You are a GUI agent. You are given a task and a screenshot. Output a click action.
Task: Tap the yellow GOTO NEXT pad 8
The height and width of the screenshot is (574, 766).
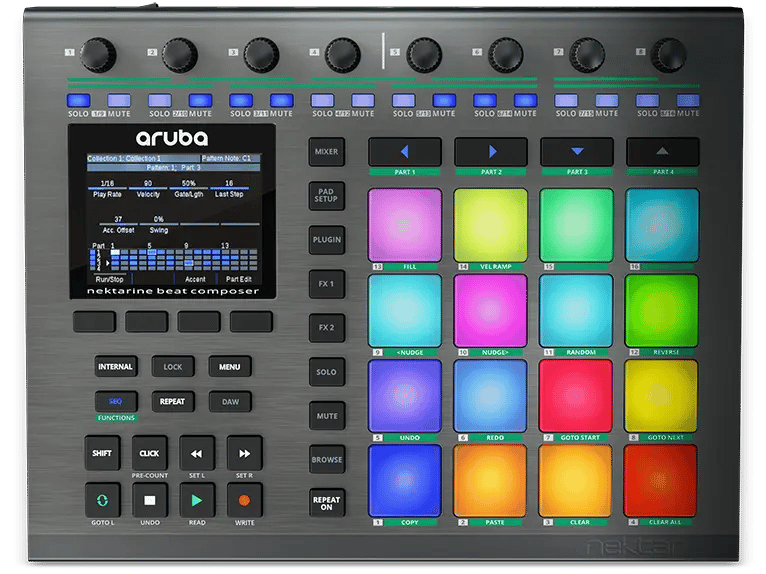661,396
